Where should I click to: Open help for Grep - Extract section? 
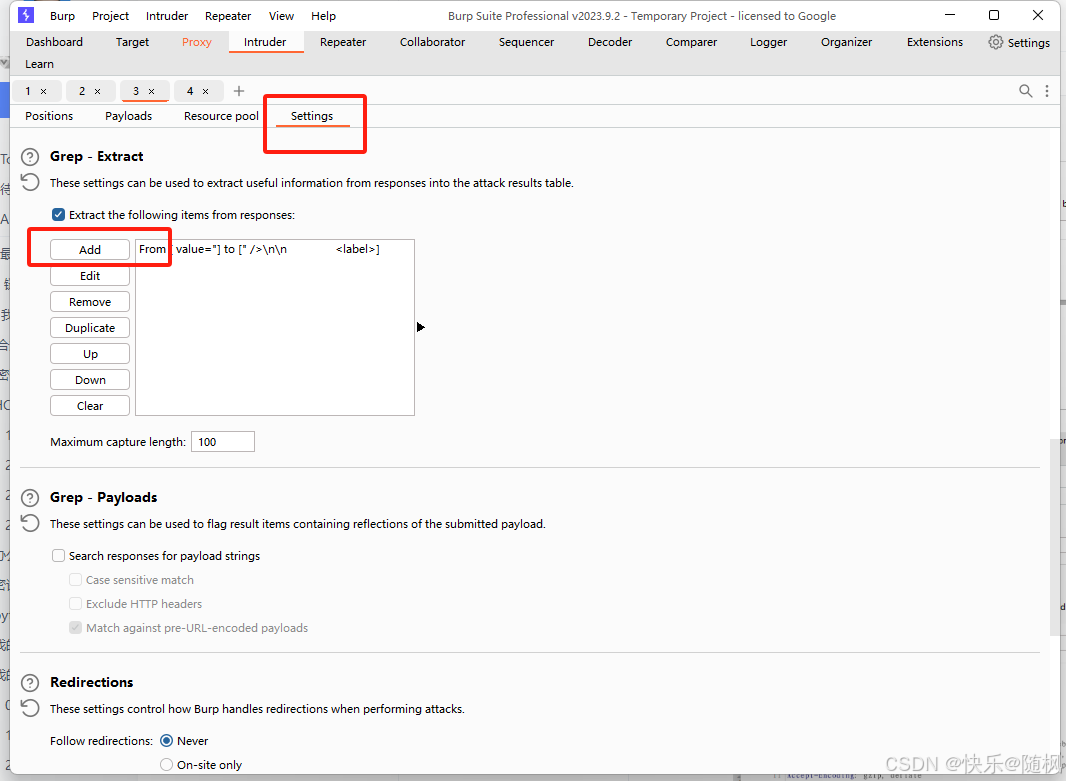click(x=30, y=157)
